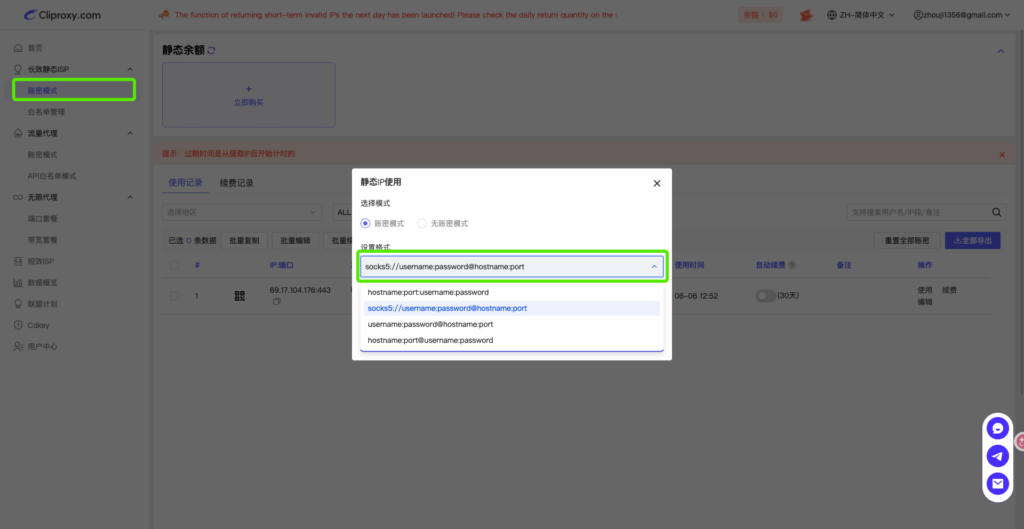Select the 账密模式 radio in the dialog

[x=366, y=223]
